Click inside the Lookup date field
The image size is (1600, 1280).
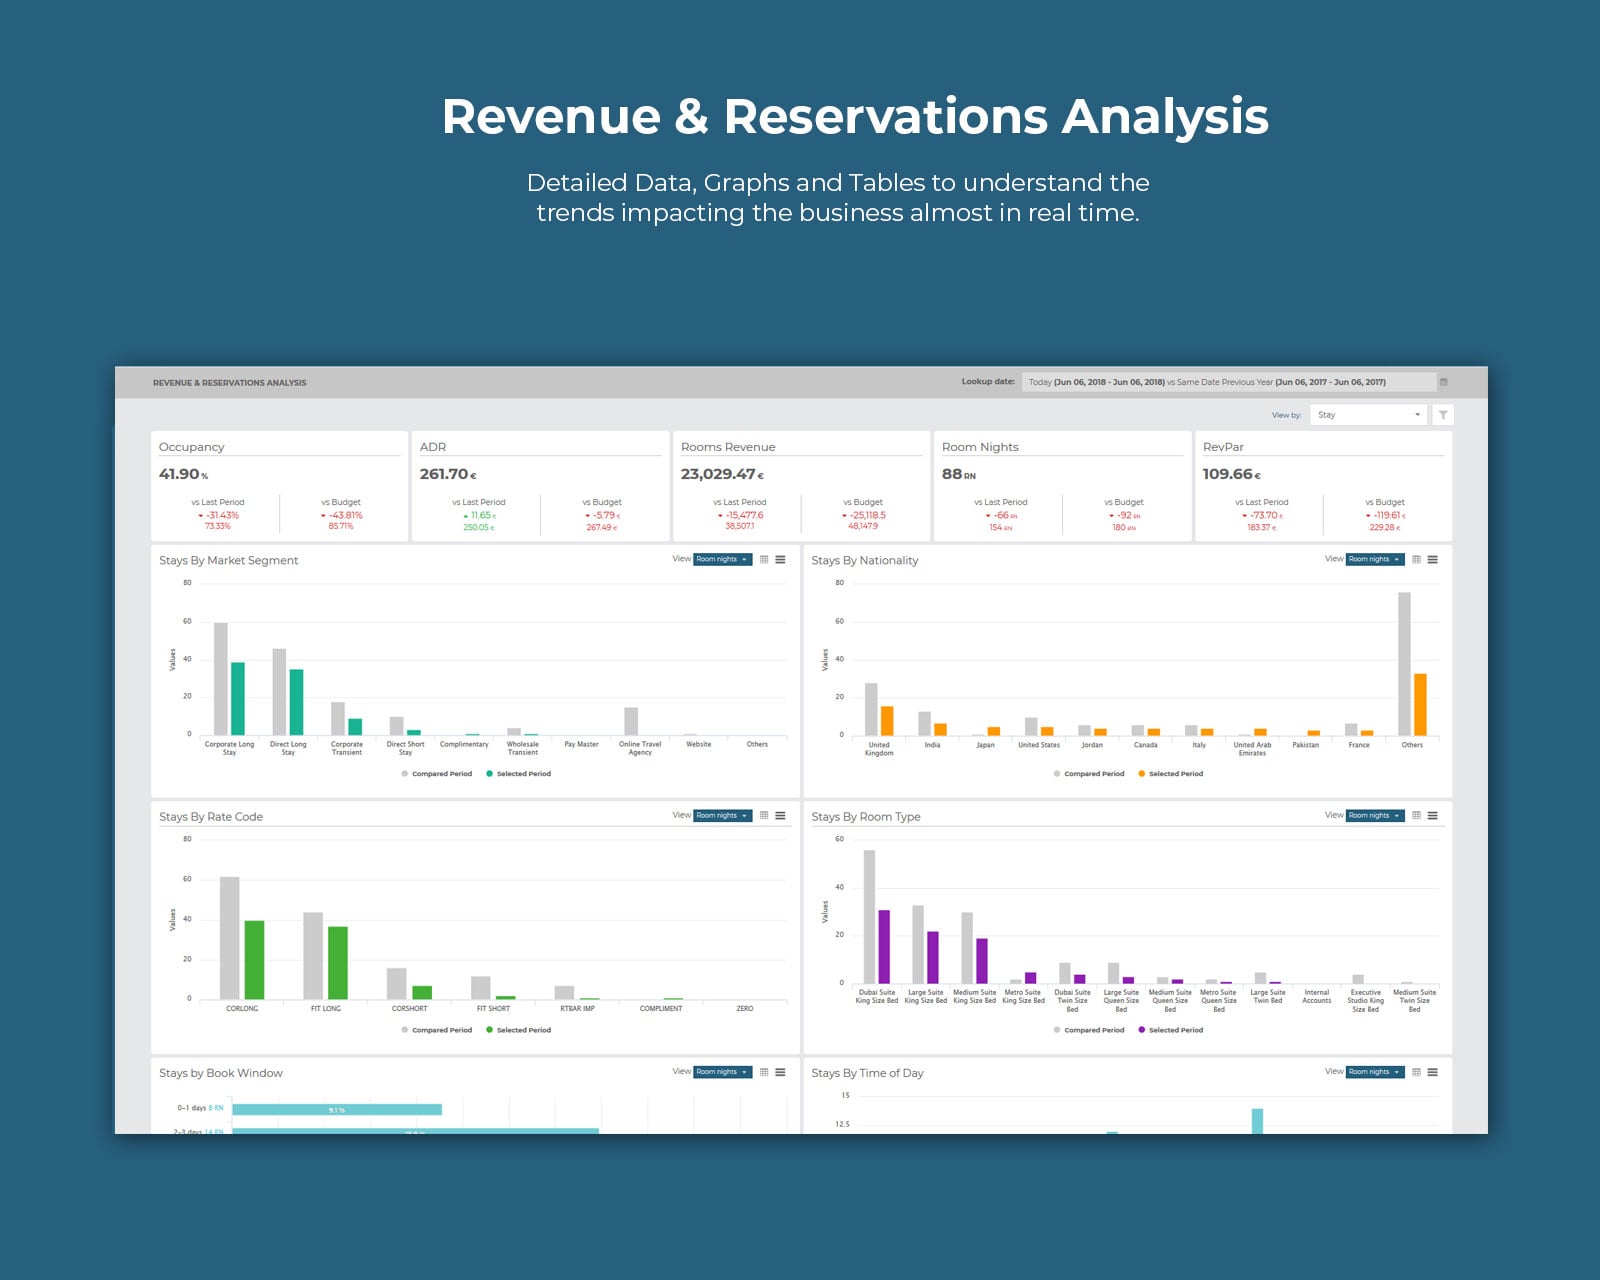click(x=1225, y=381)
